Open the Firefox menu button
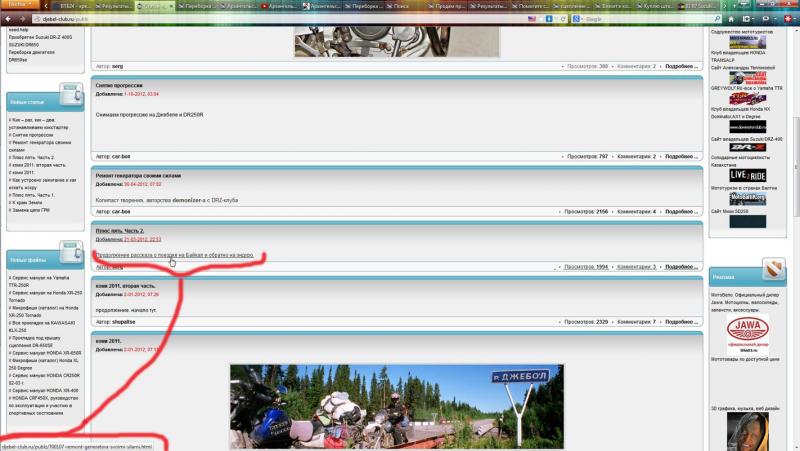The image size is (800, 451). click(x=19, y=4)
